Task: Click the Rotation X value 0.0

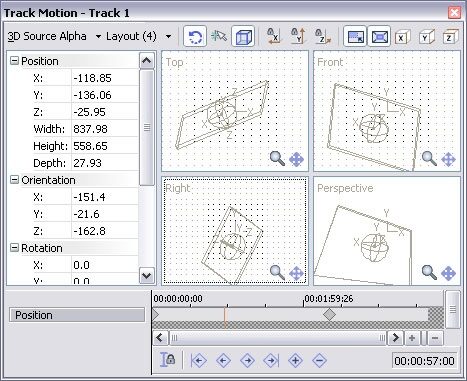Action: [105, 265]
